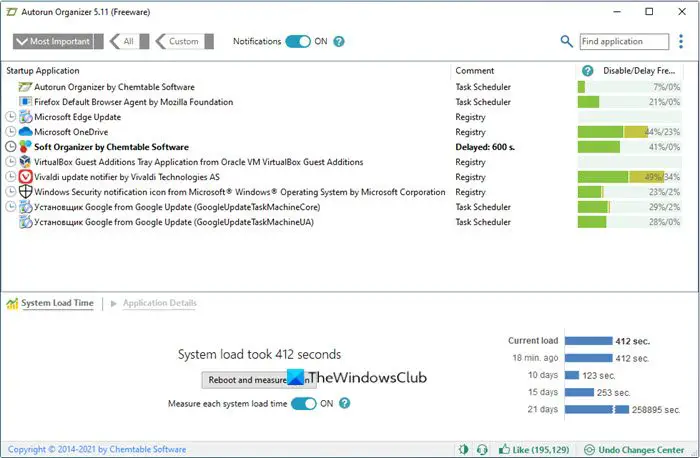
Task: Click the Microsoft OneDrive cloud icon
Action: [x=26, y=132]
